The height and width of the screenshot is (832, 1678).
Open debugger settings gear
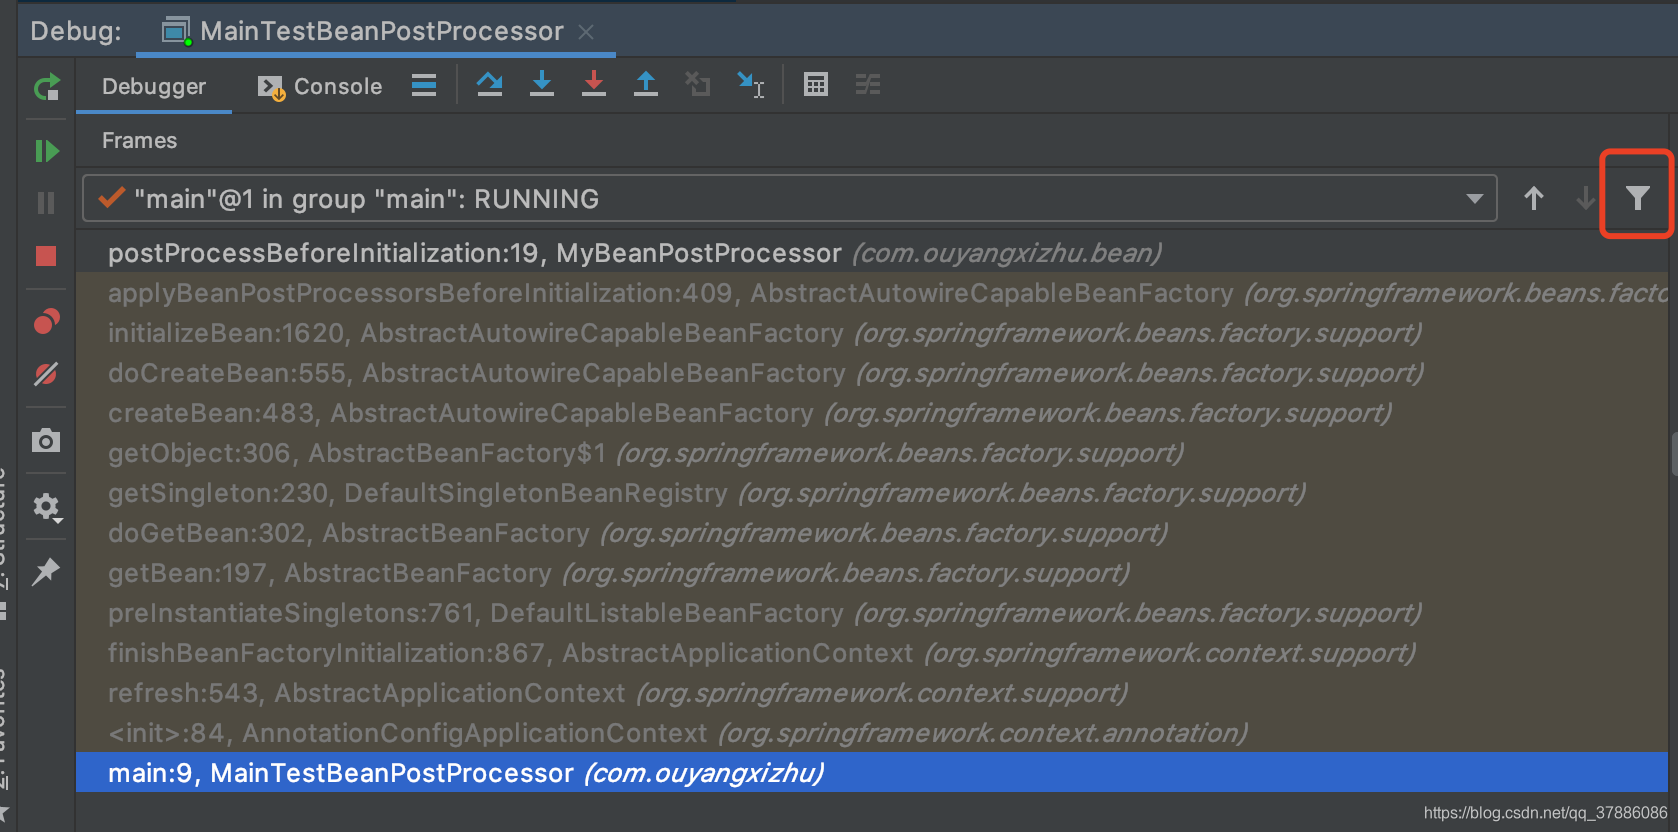pos(46,507)
